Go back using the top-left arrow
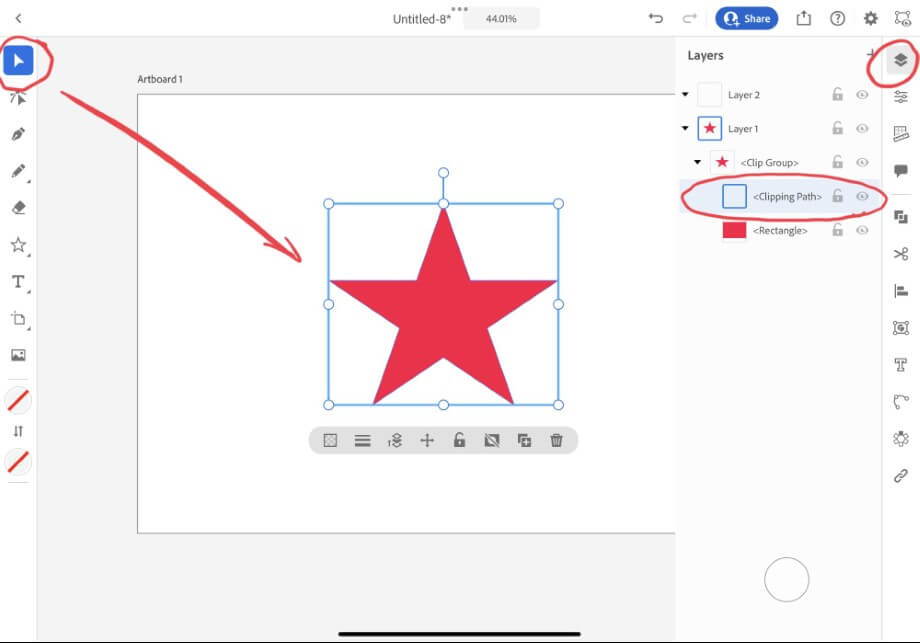The height and width of the screenshot is (643, 920). coord(19,18)
